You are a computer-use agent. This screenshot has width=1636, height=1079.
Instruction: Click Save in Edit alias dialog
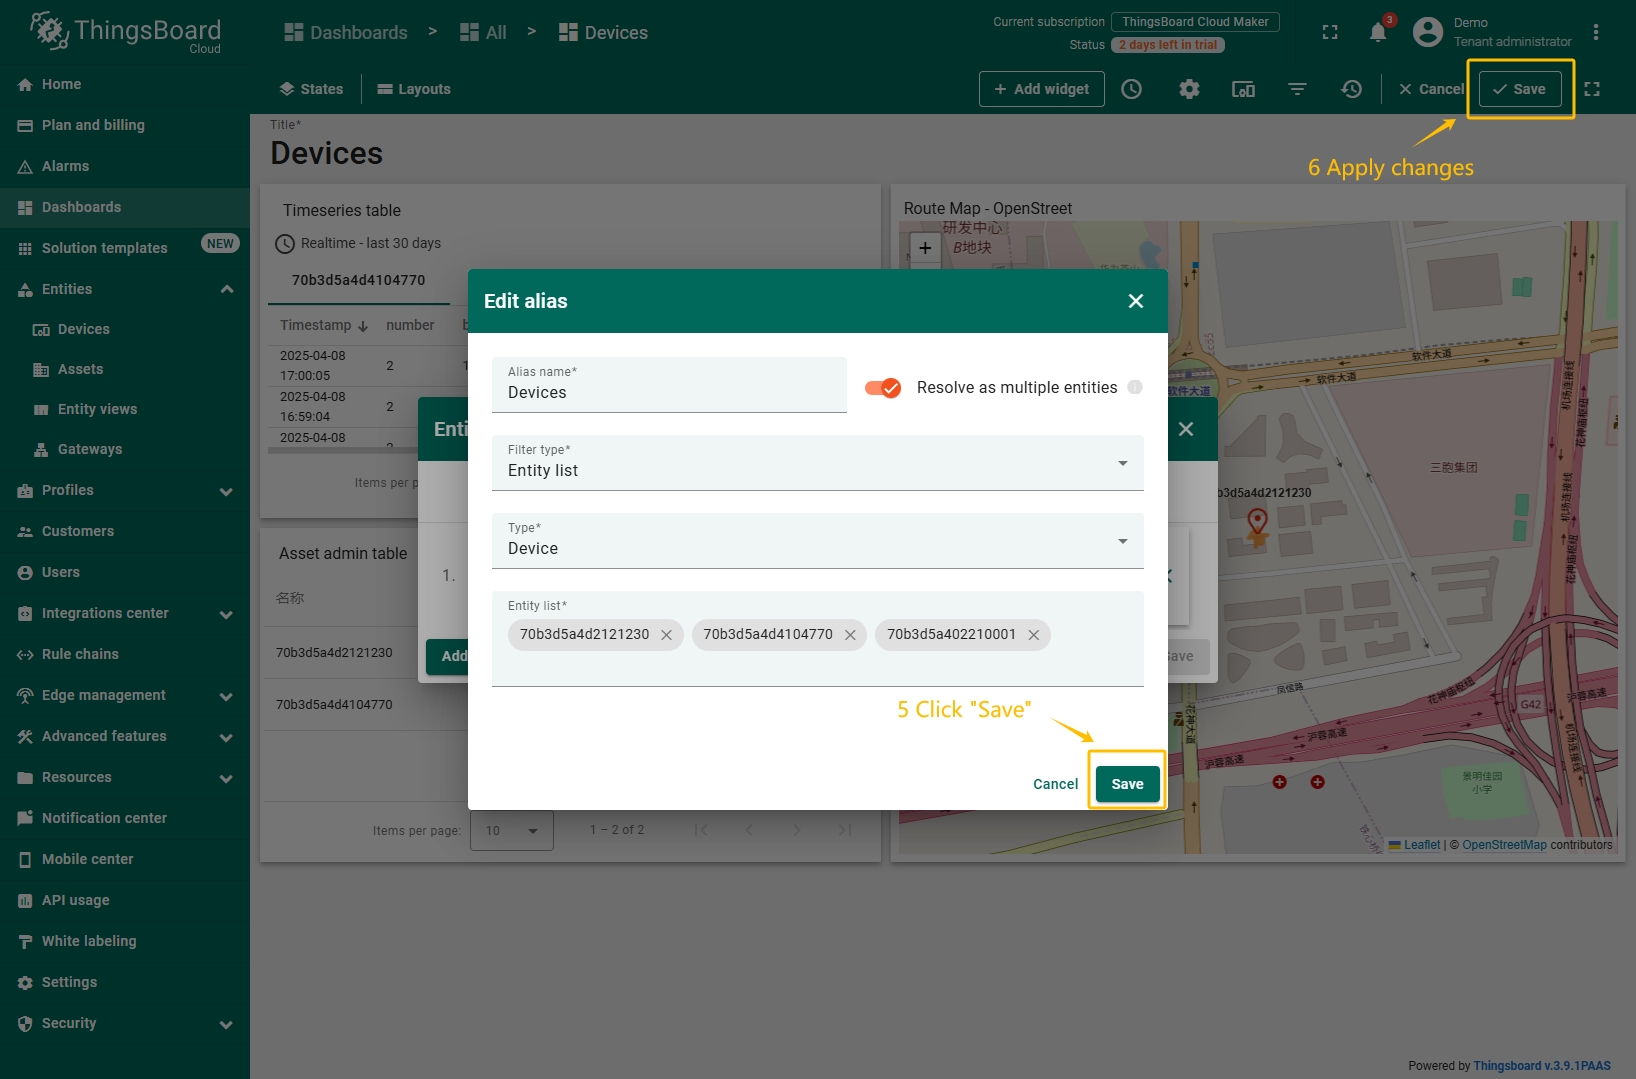[1127, 784]
